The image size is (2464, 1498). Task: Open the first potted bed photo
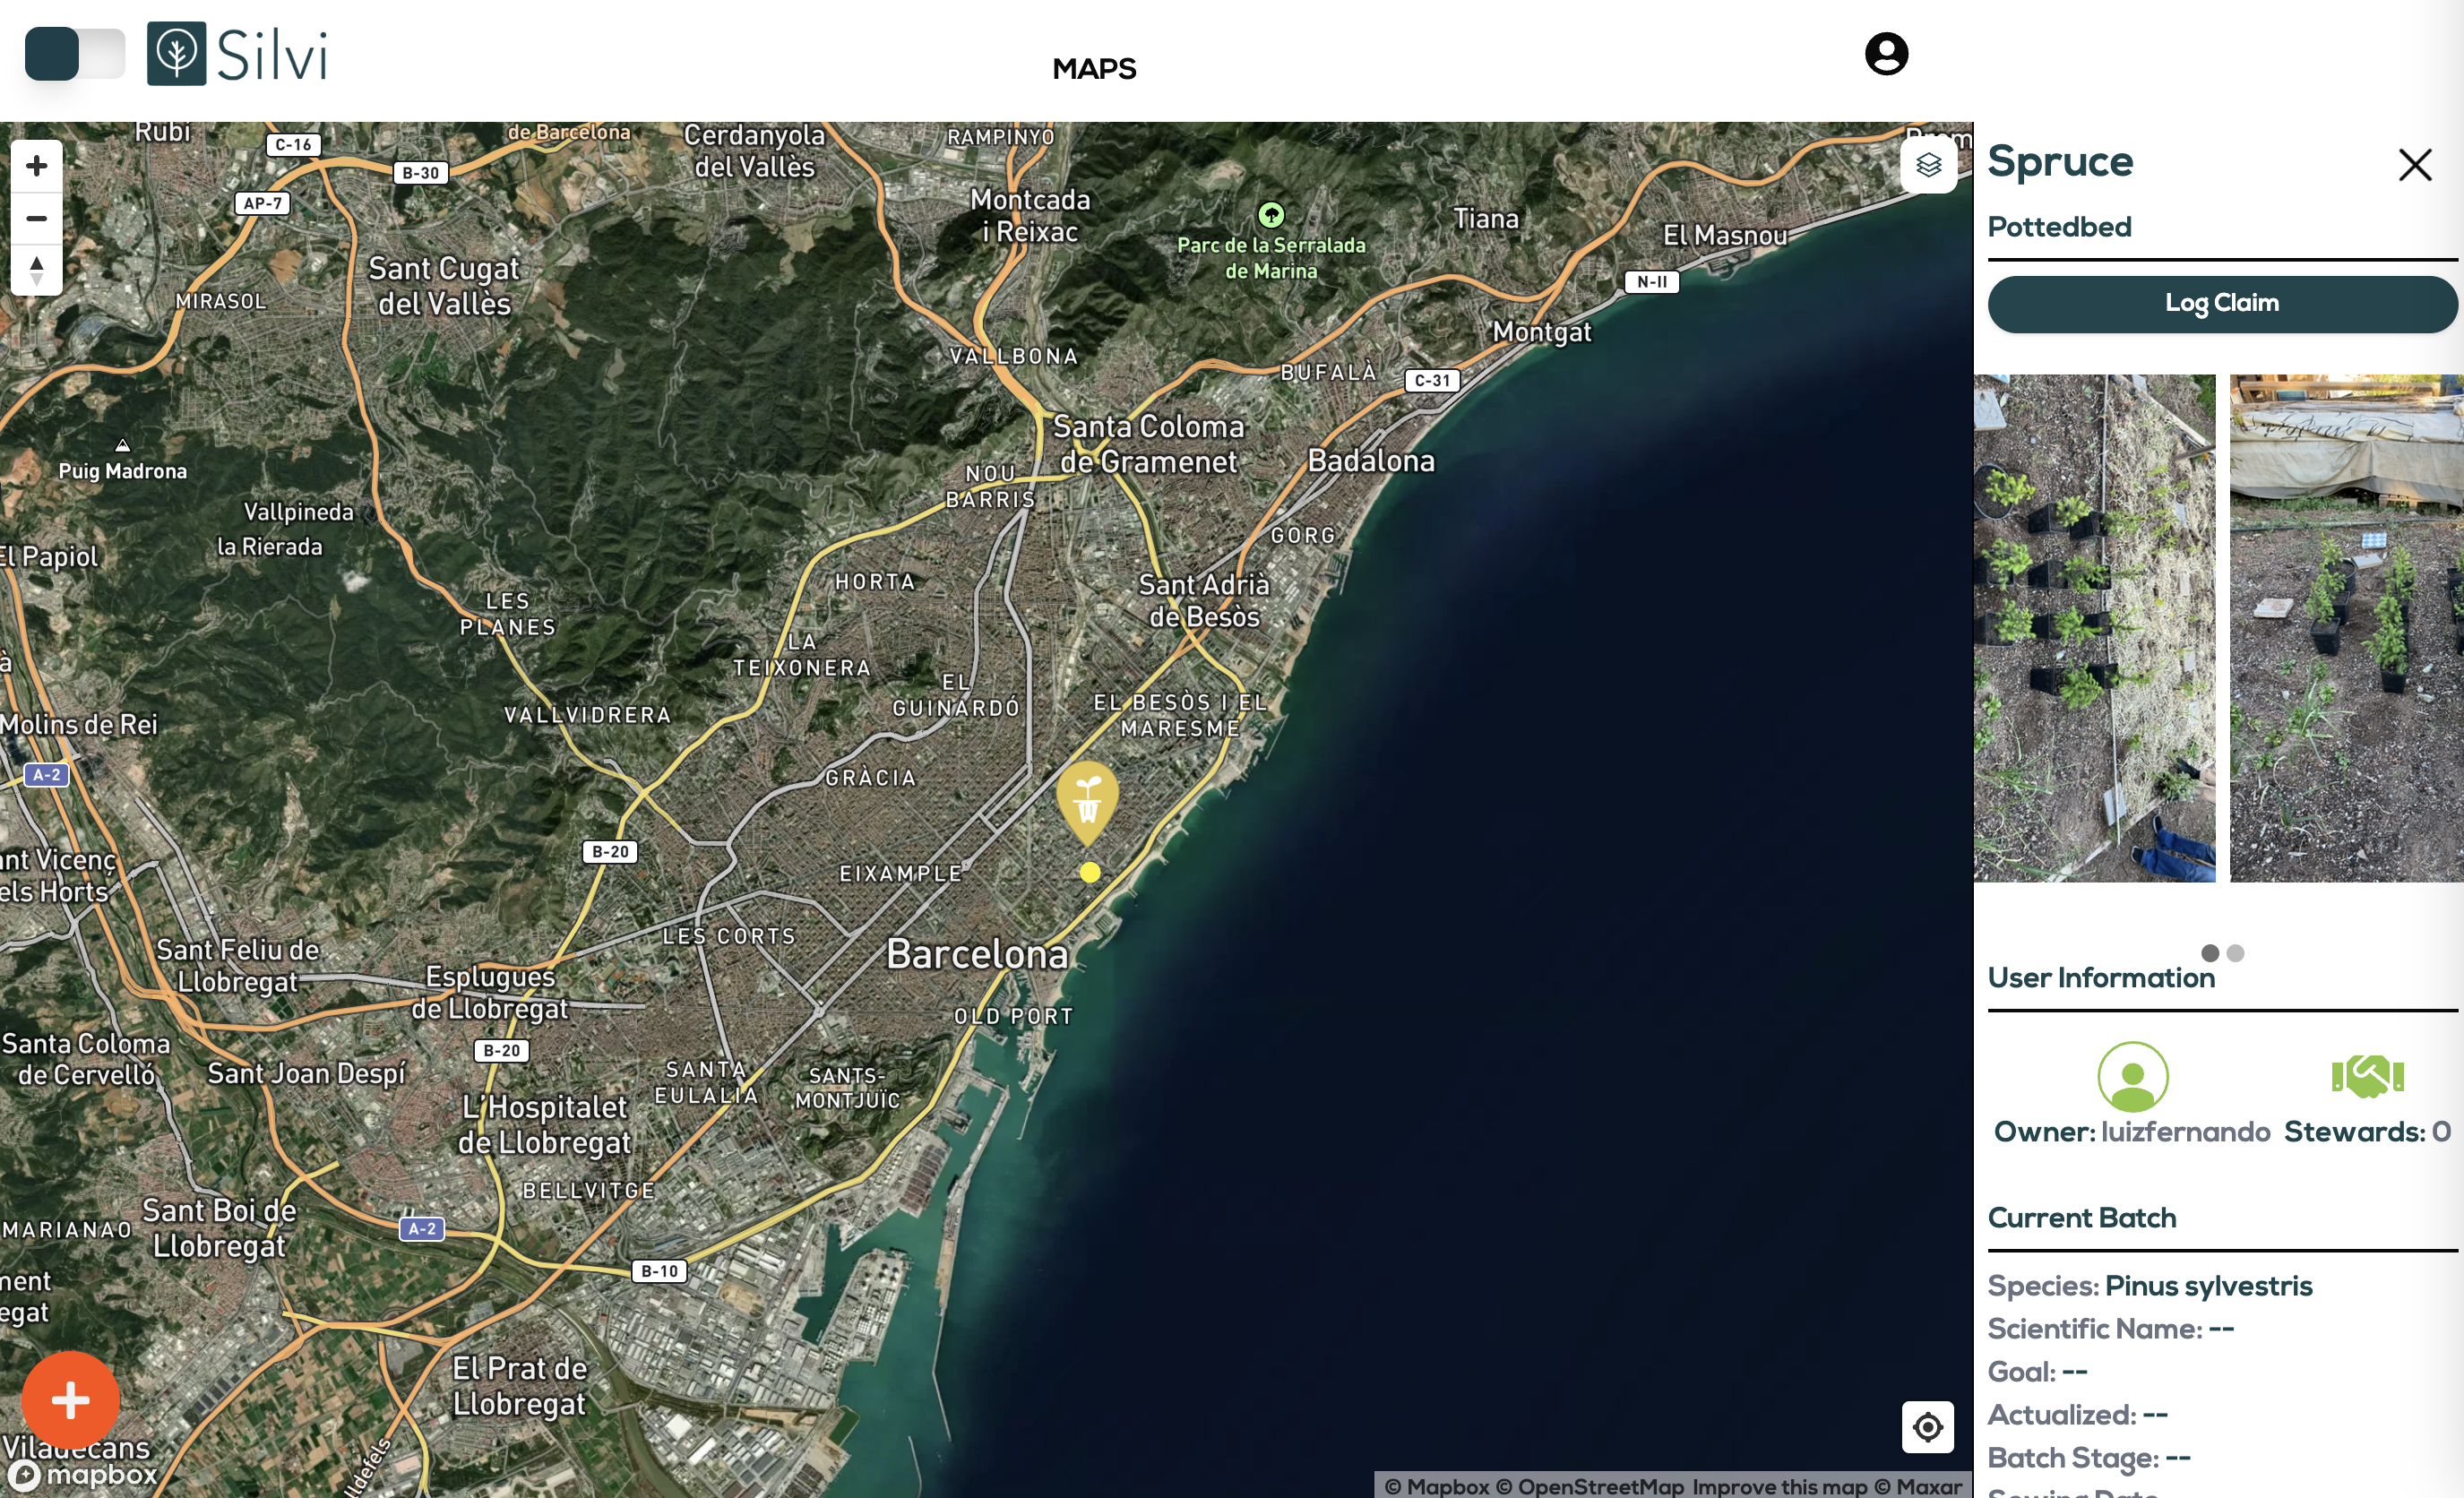click(2094, 628)
